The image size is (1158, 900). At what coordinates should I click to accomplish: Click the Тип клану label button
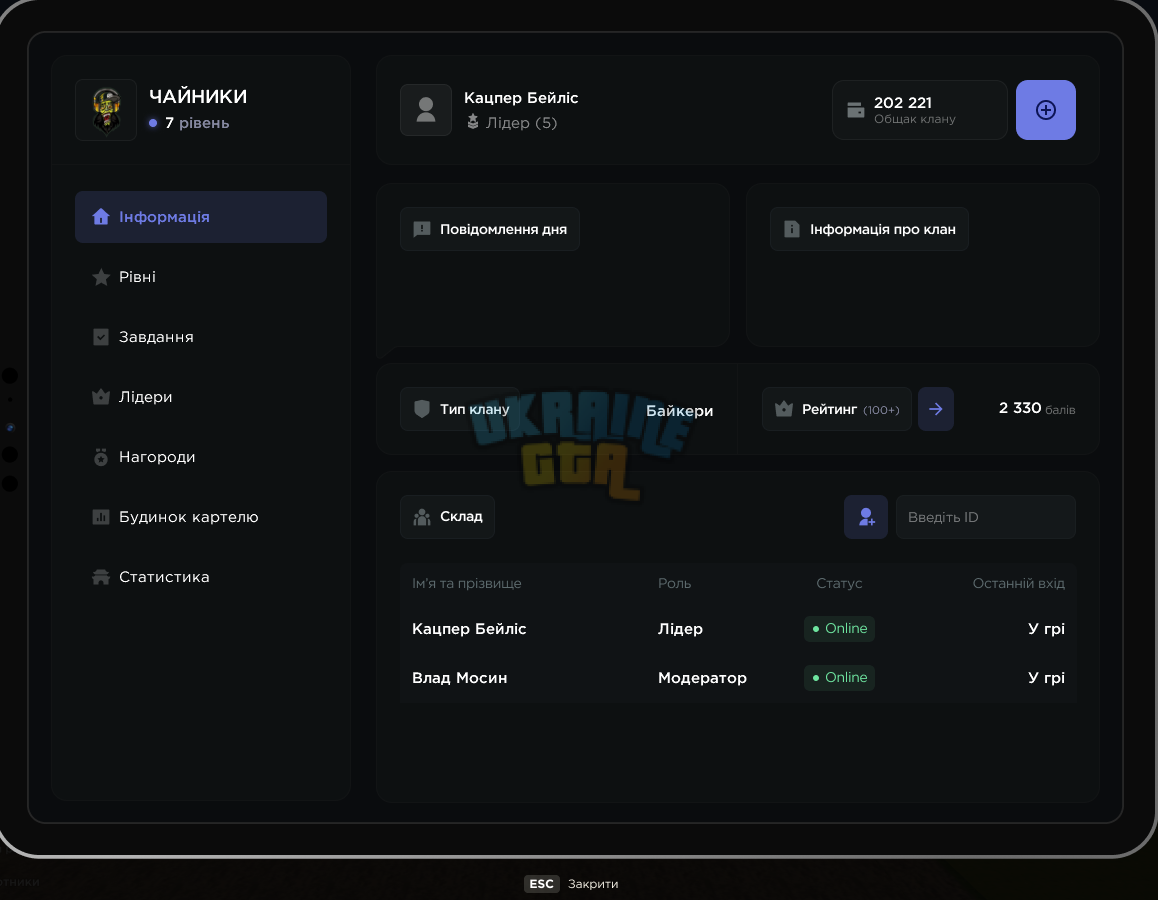(x=461, y=409)
